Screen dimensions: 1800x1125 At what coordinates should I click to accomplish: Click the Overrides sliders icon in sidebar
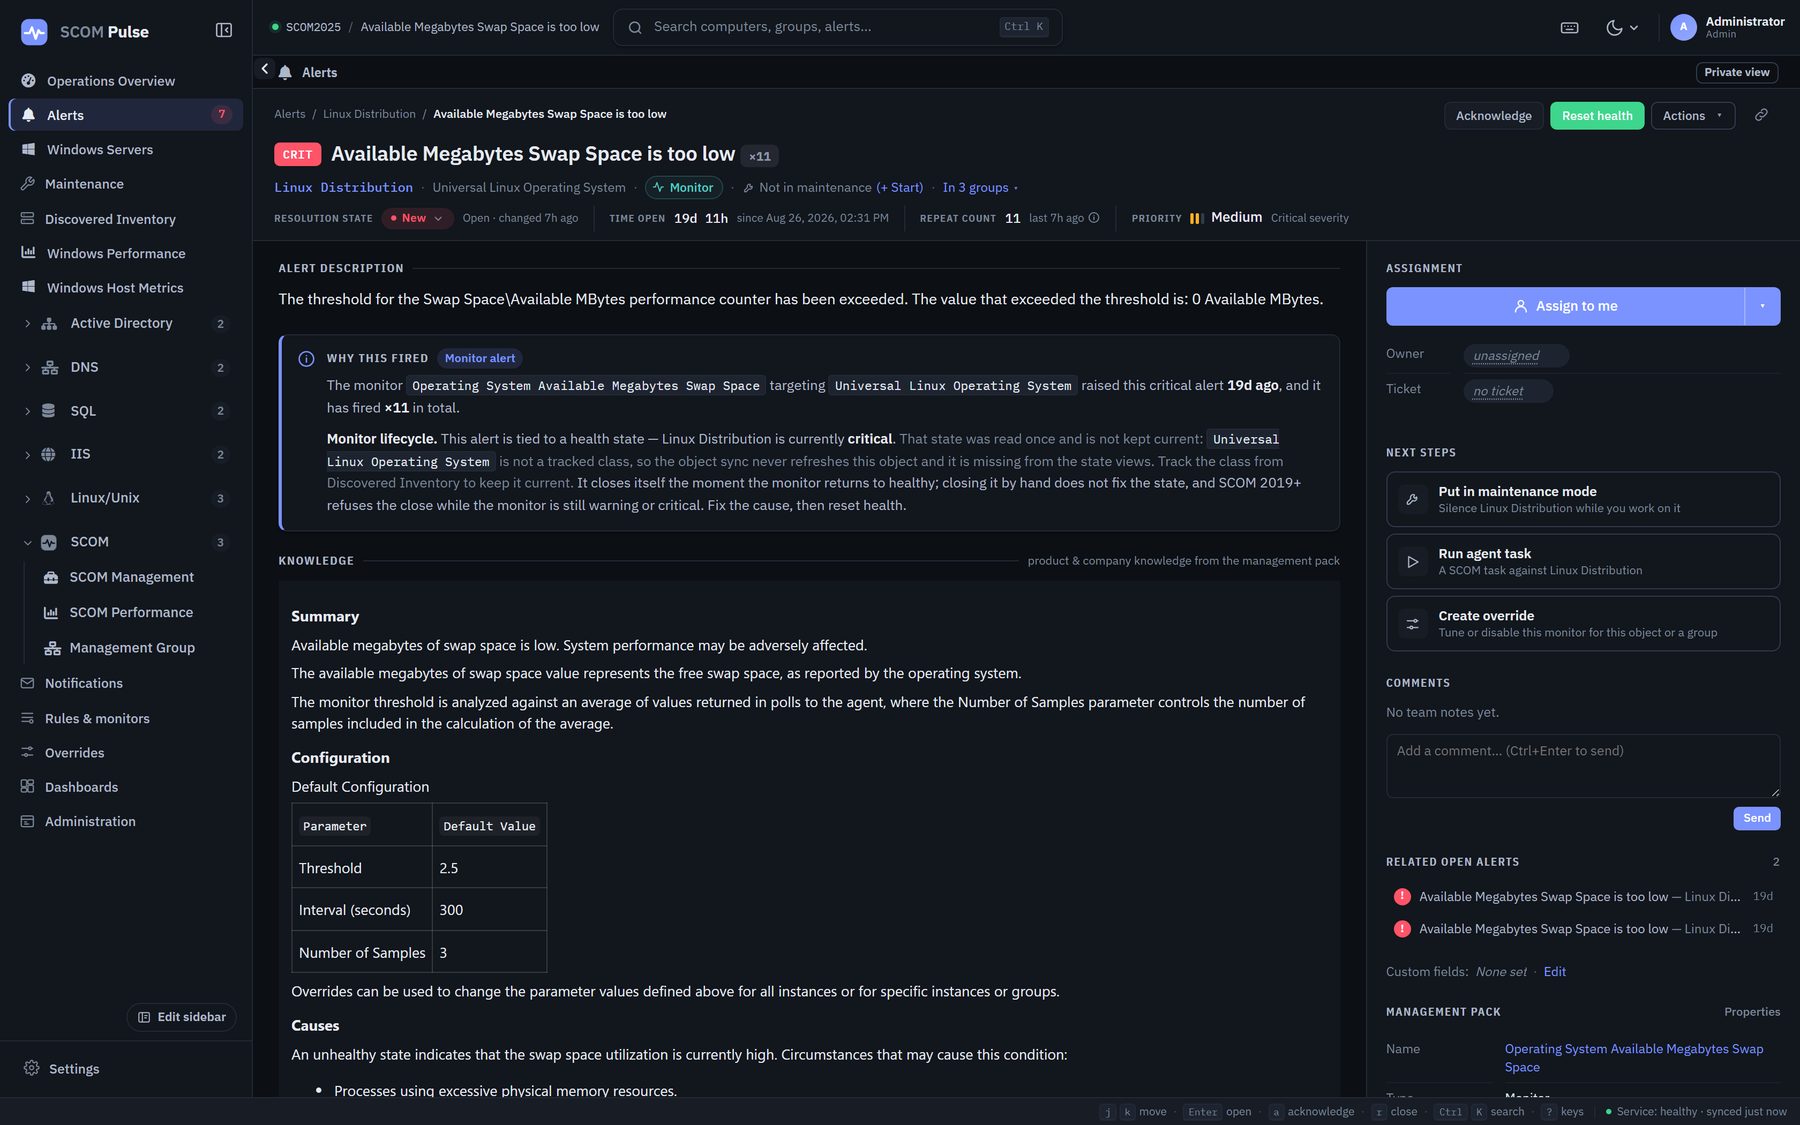click(x=28, y=752)
